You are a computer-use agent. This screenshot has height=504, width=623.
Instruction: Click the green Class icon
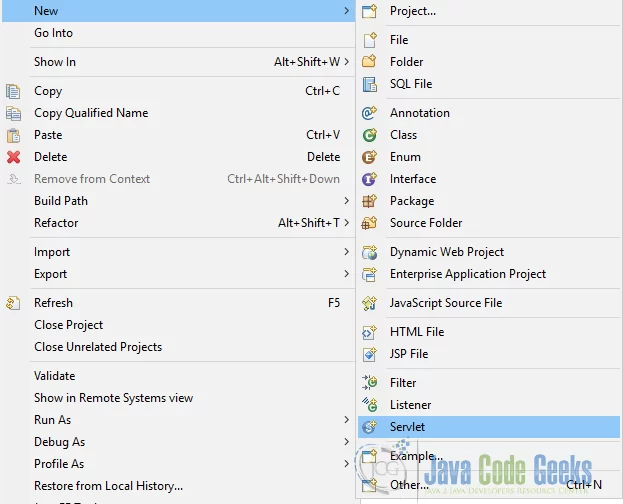tap(369, 135)
